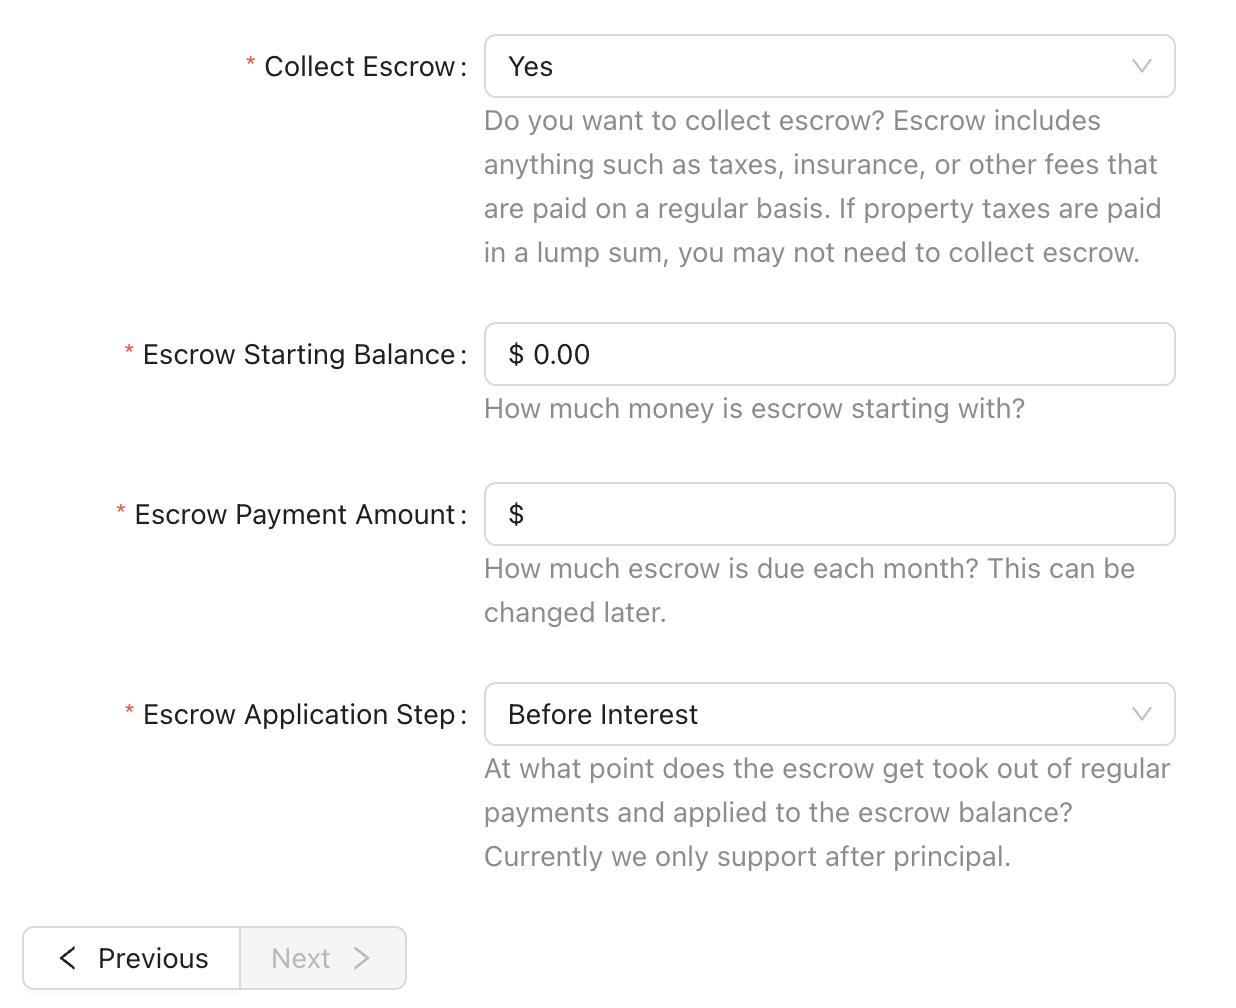Click the dollar sign in Starting Balance field
Viewport: 1236px width, 1008px height.
coord(516,354)
